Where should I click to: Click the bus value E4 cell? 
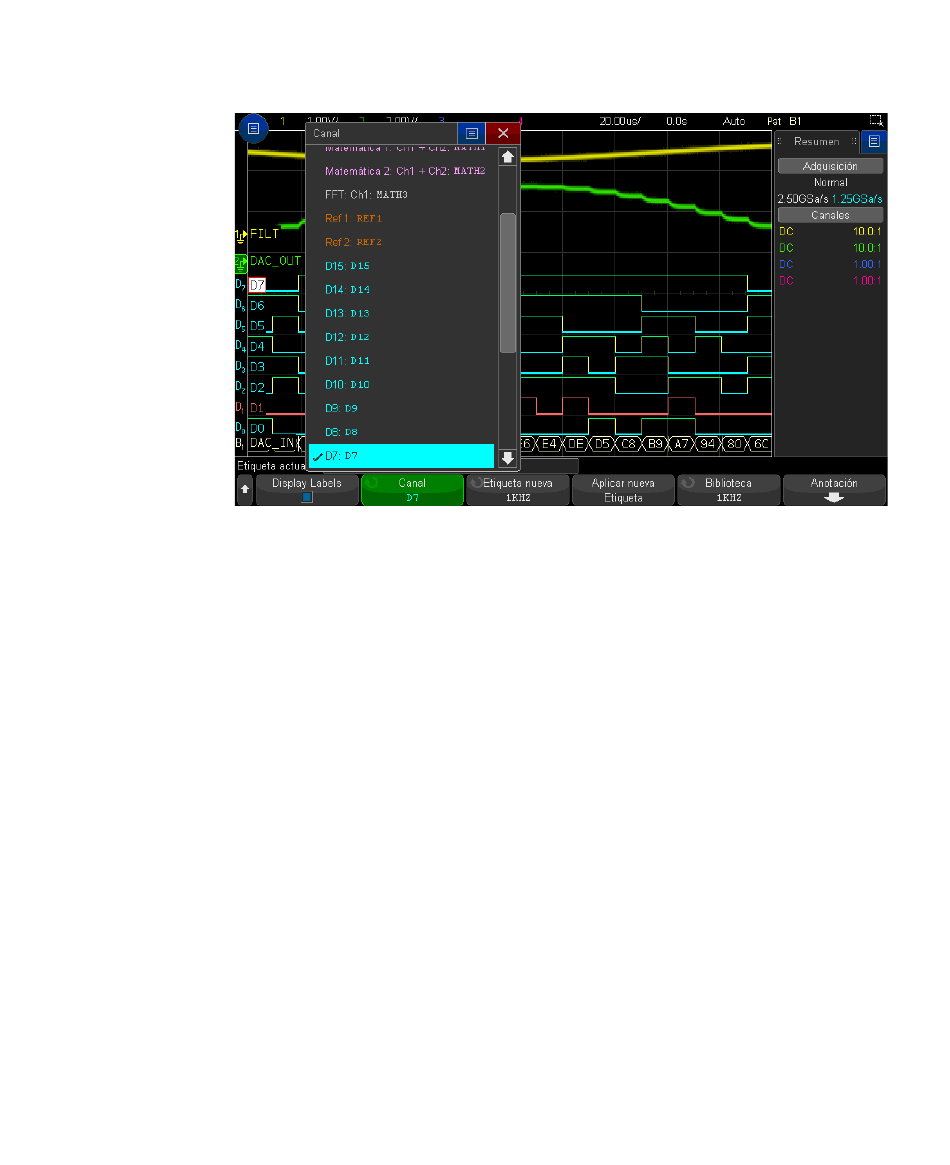pyautogui.click(x=549, y=444)
